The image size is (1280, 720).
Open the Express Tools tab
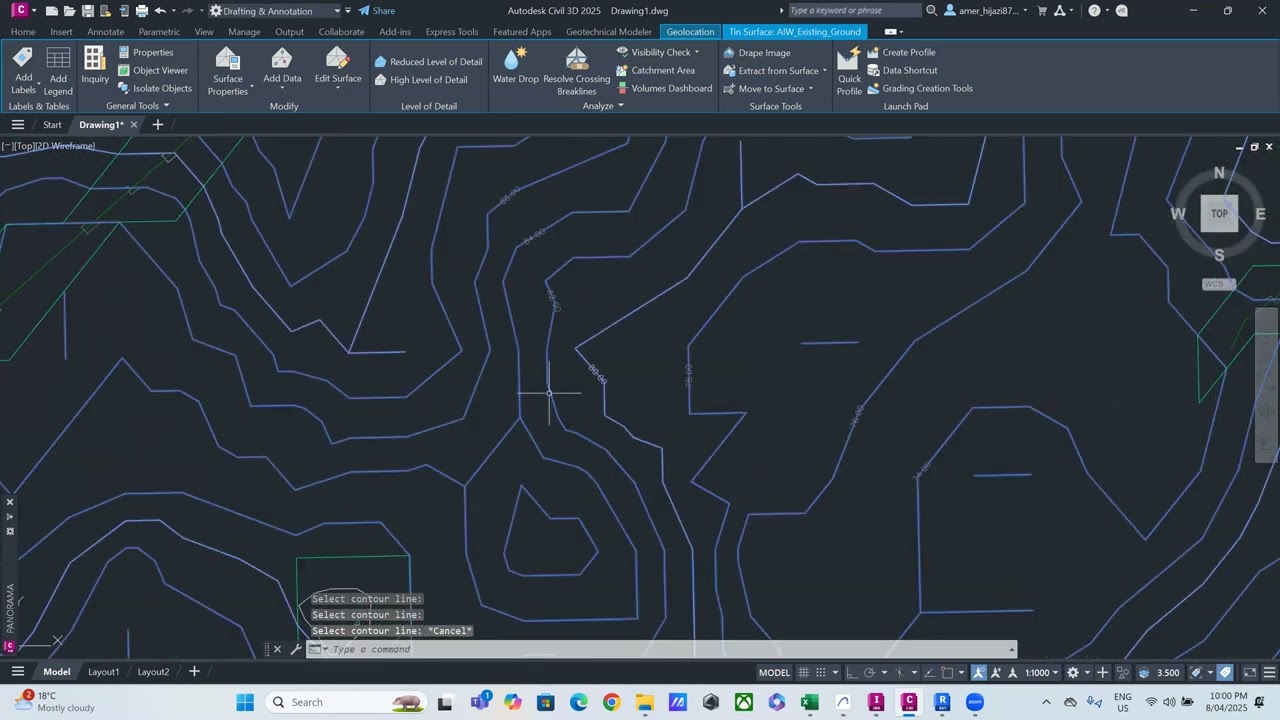452,32
